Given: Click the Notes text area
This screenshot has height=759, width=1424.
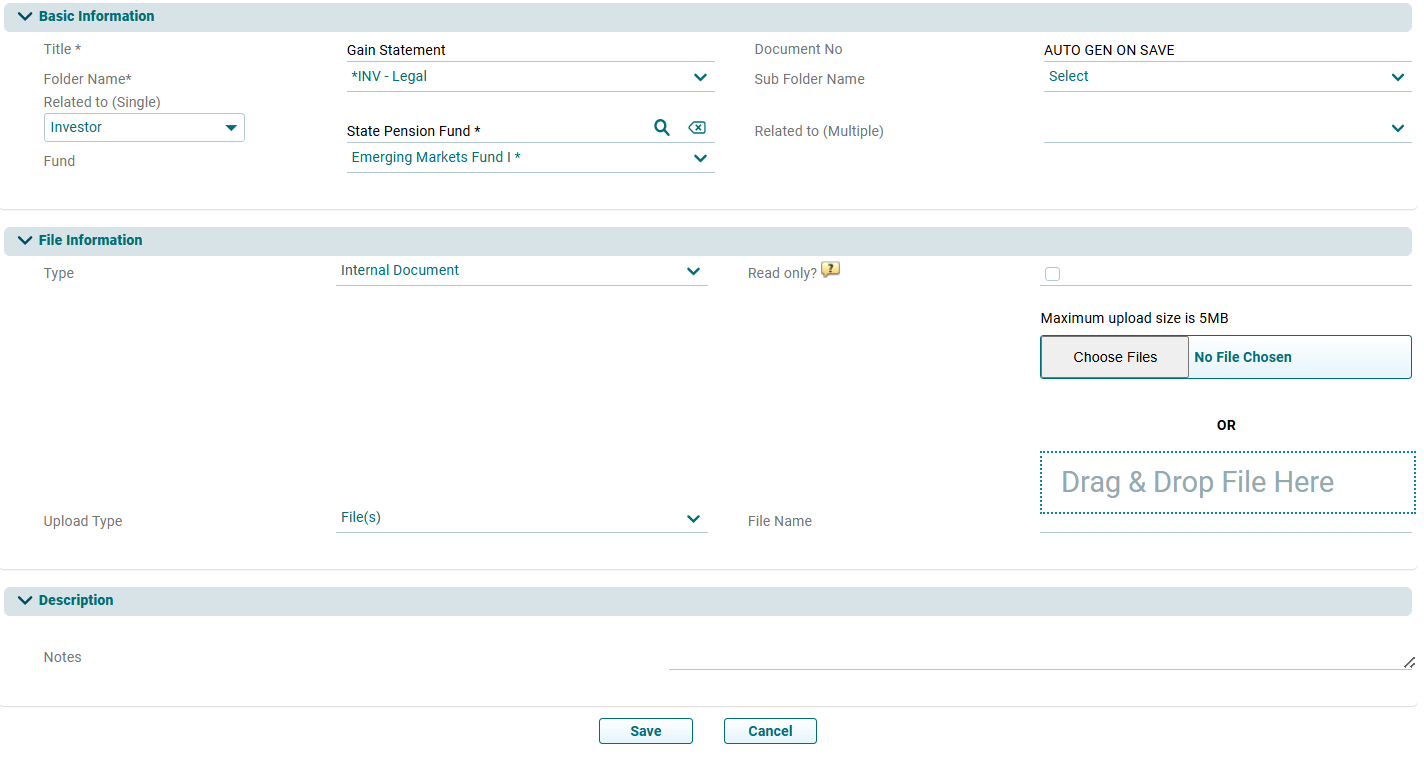Looking at the screenshot, I should 1040,657.
